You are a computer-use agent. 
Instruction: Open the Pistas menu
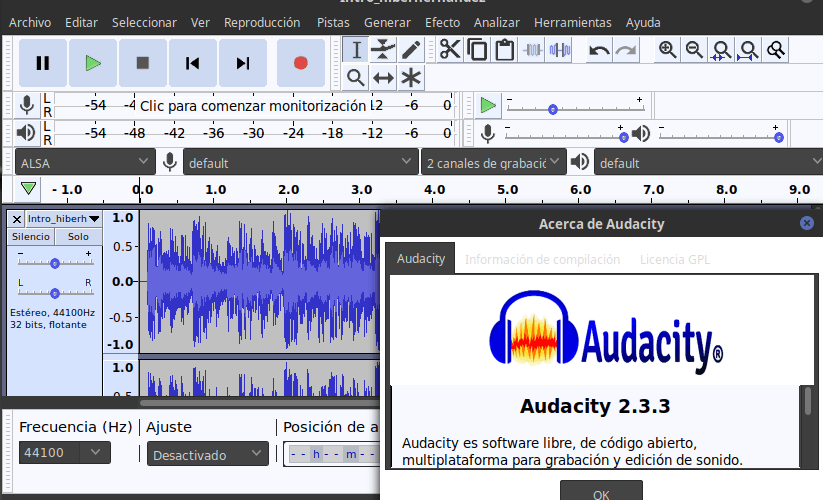pos(333,23)
